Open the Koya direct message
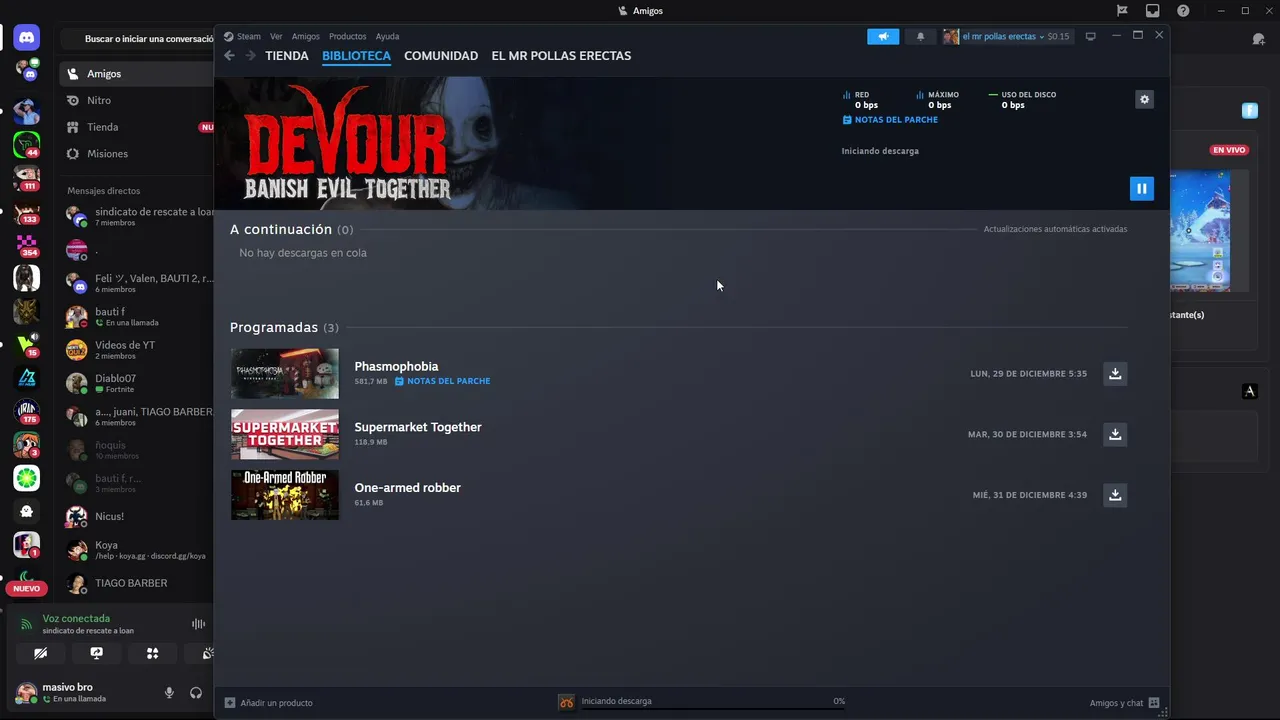Image resolution: width=1280 pixels, height=720 pixels. pos(138,550)
